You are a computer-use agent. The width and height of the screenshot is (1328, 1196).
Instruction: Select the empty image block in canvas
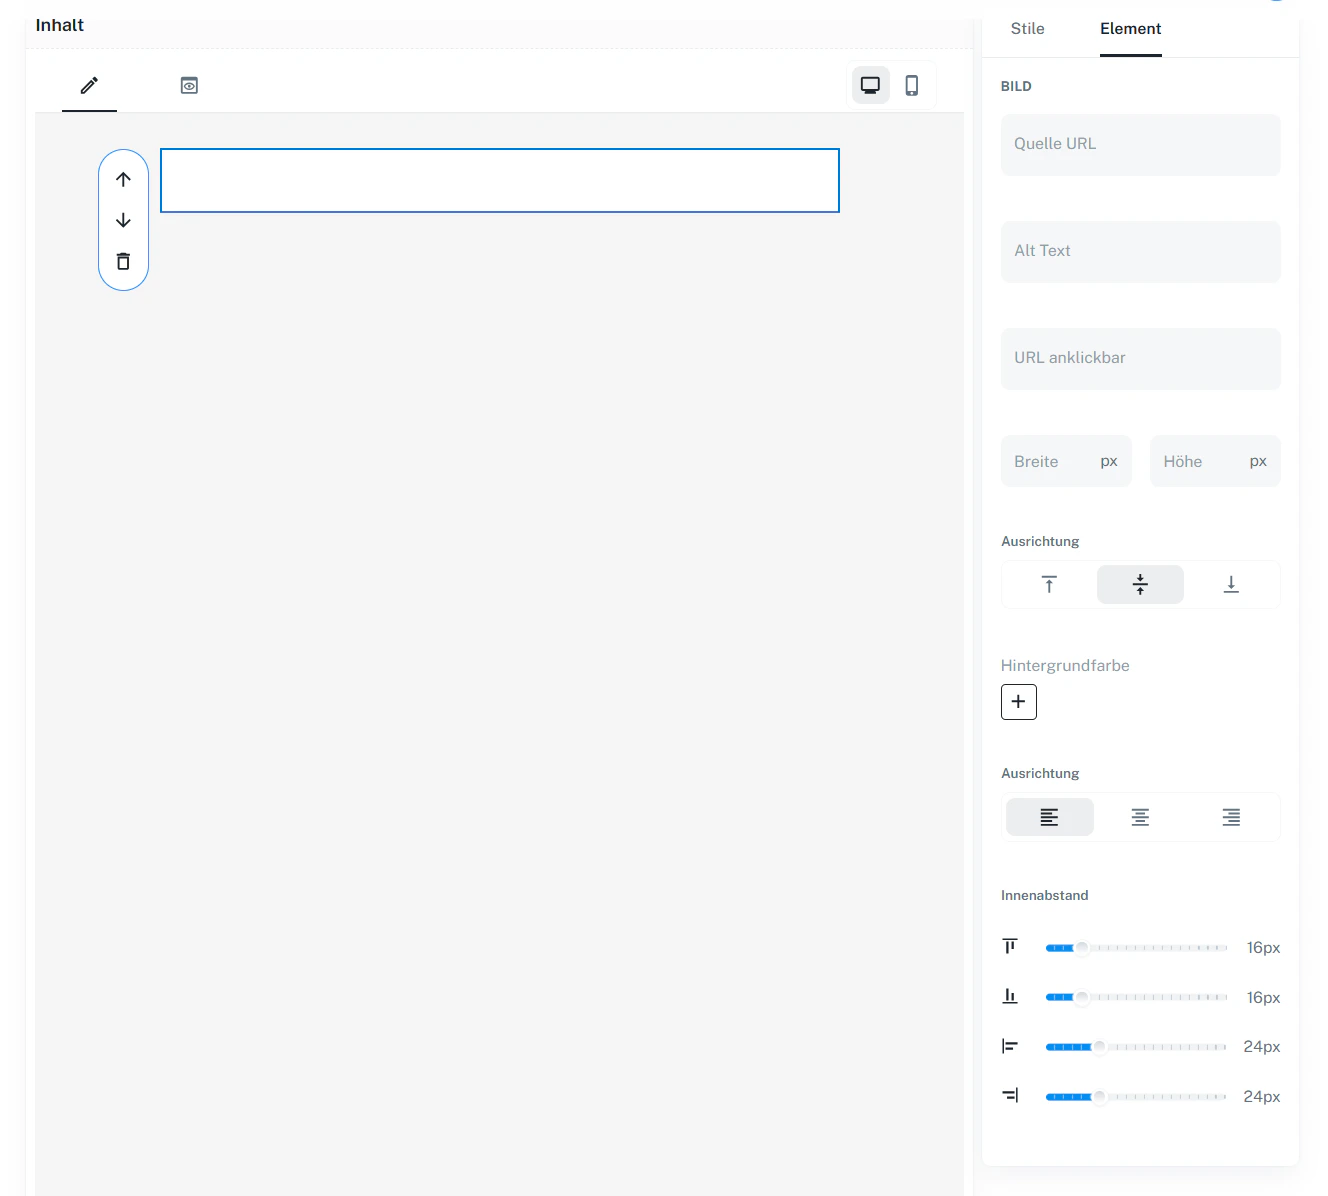click(x=500, y=180)
